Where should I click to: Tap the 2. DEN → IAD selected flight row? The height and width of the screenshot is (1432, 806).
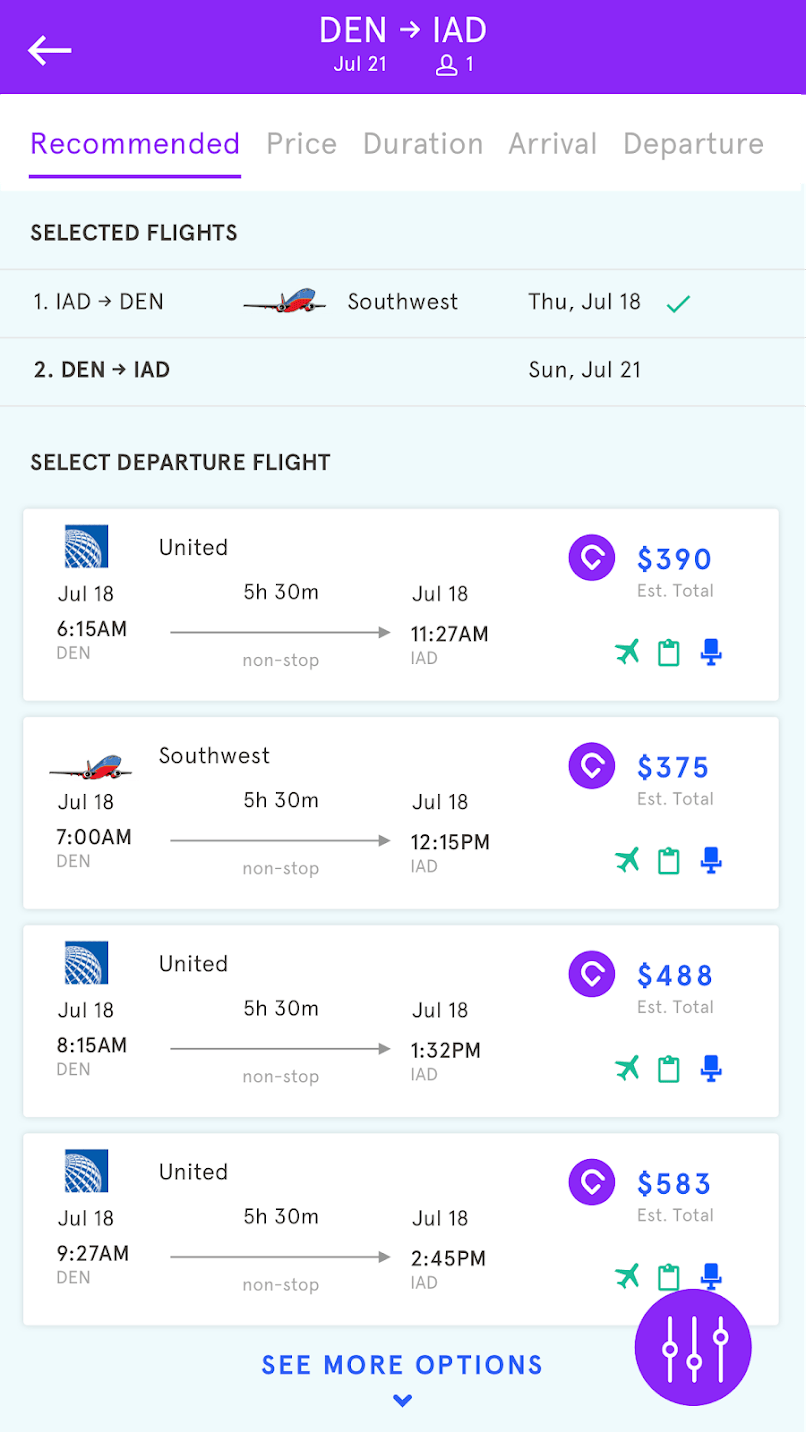(x=400, y=370)
